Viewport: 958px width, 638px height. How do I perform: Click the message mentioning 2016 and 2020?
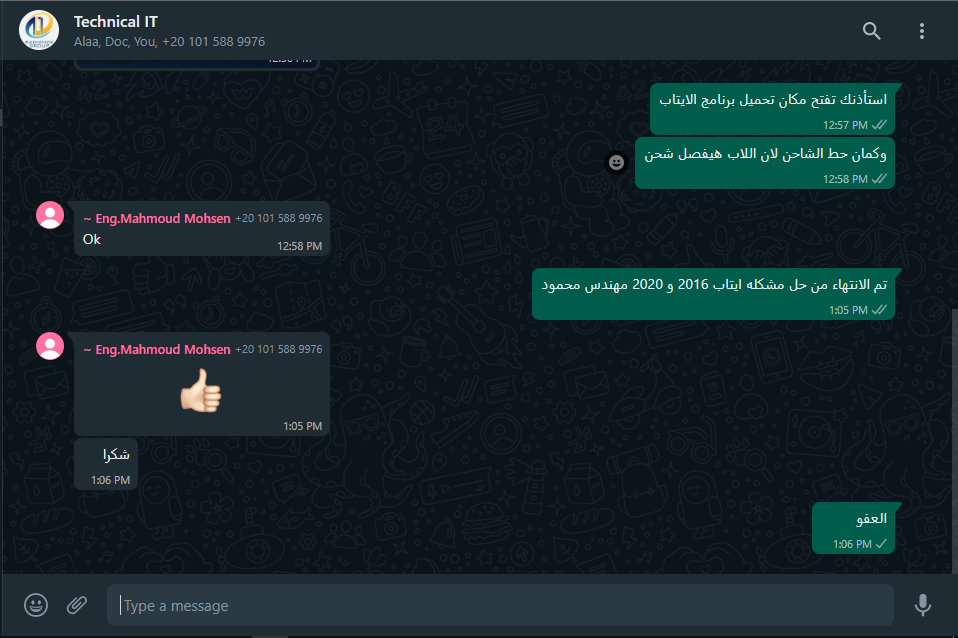click(x=714, y=294)
